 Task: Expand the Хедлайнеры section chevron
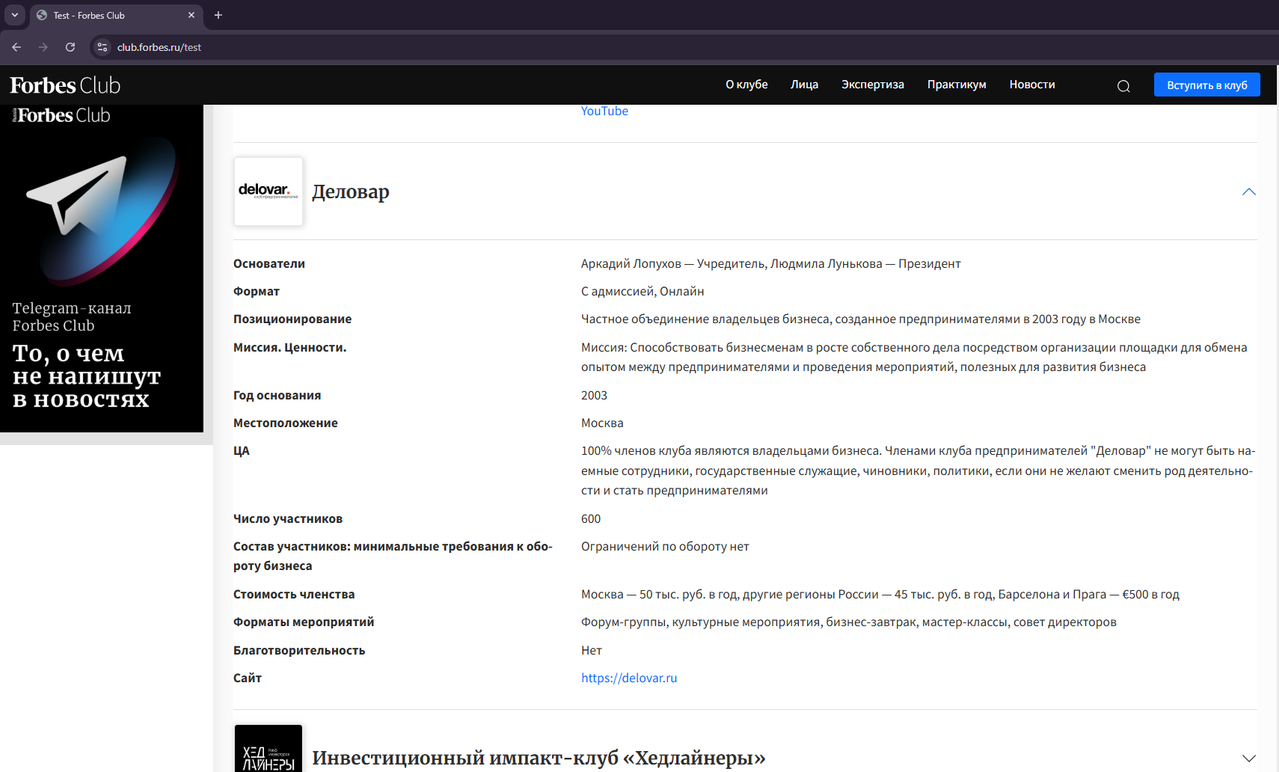1248,759
